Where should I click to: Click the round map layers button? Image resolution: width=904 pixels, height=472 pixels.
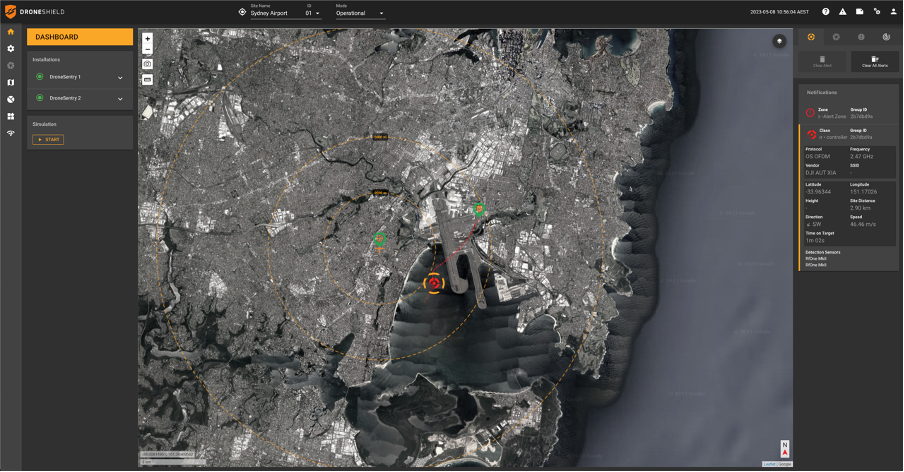779,41
